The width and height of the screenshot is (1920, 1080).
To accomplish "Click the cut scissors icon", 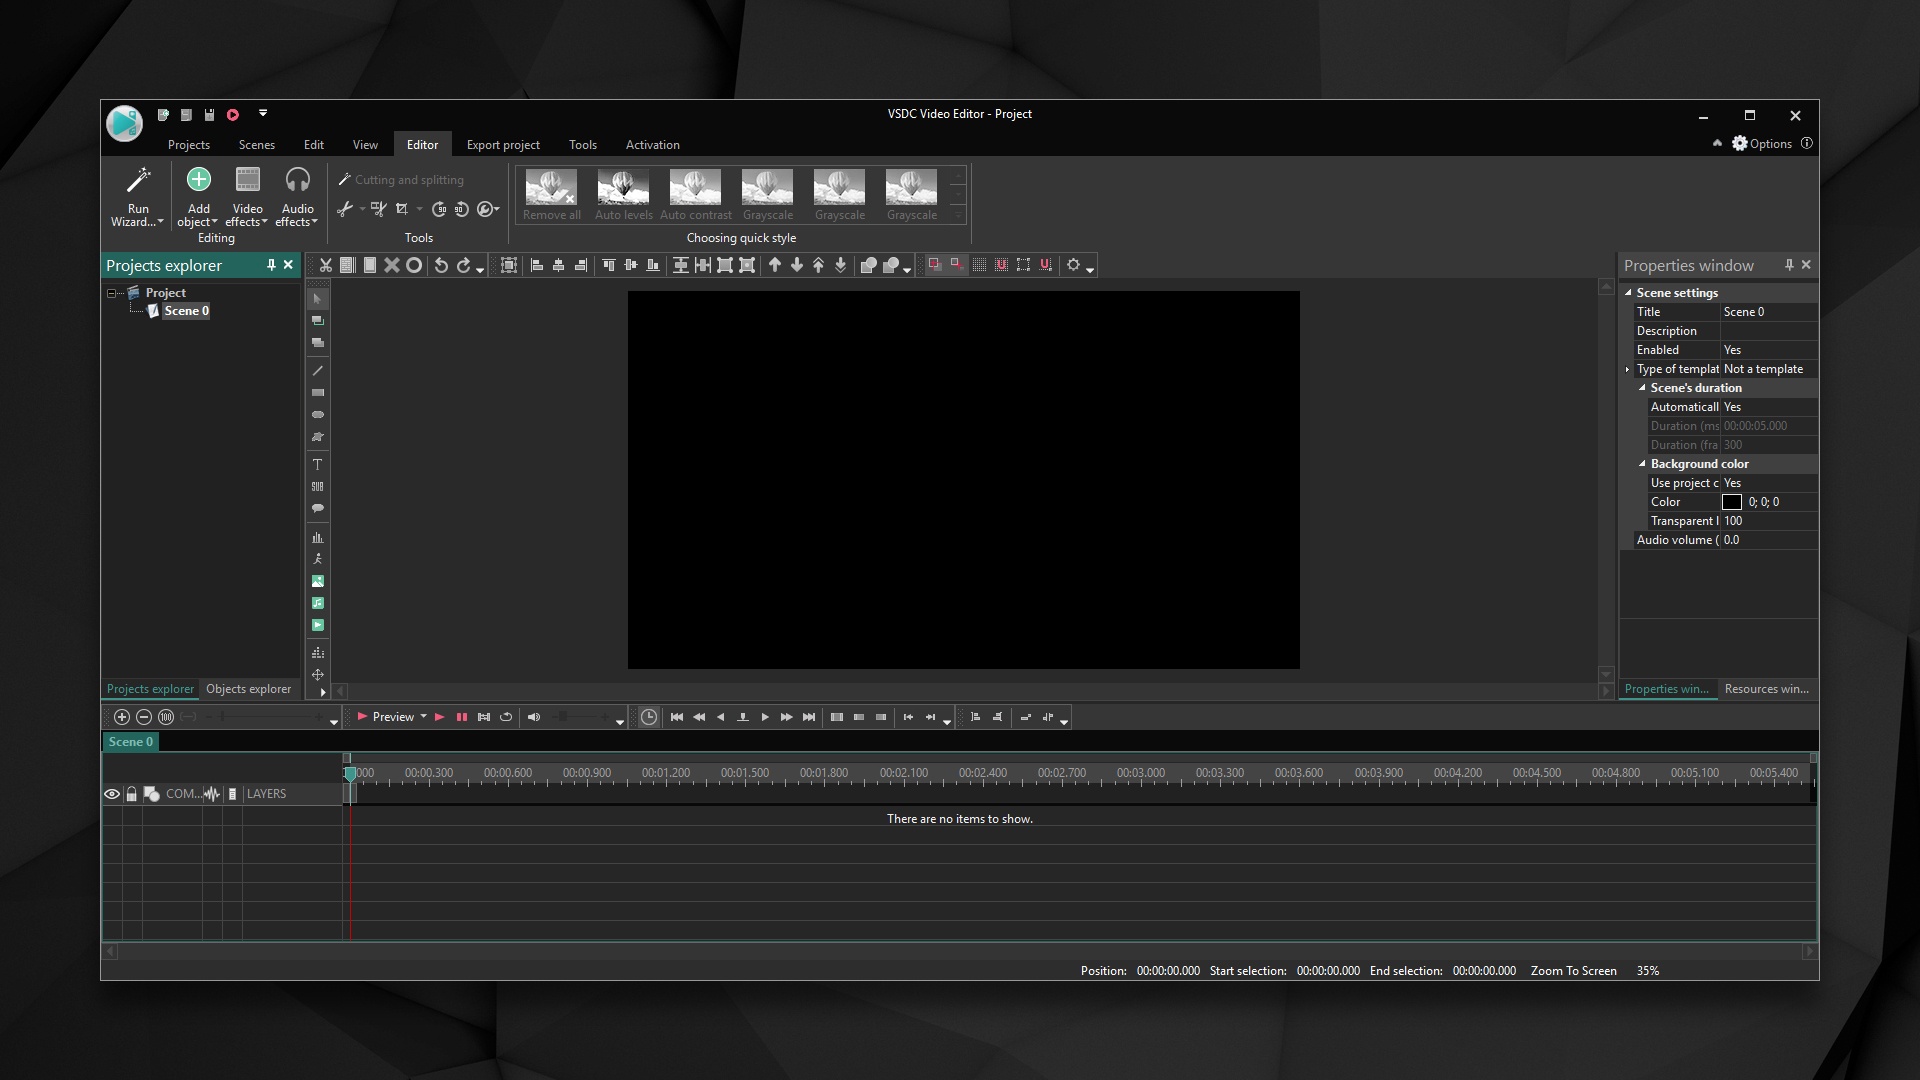I will (x=325, y=265).
